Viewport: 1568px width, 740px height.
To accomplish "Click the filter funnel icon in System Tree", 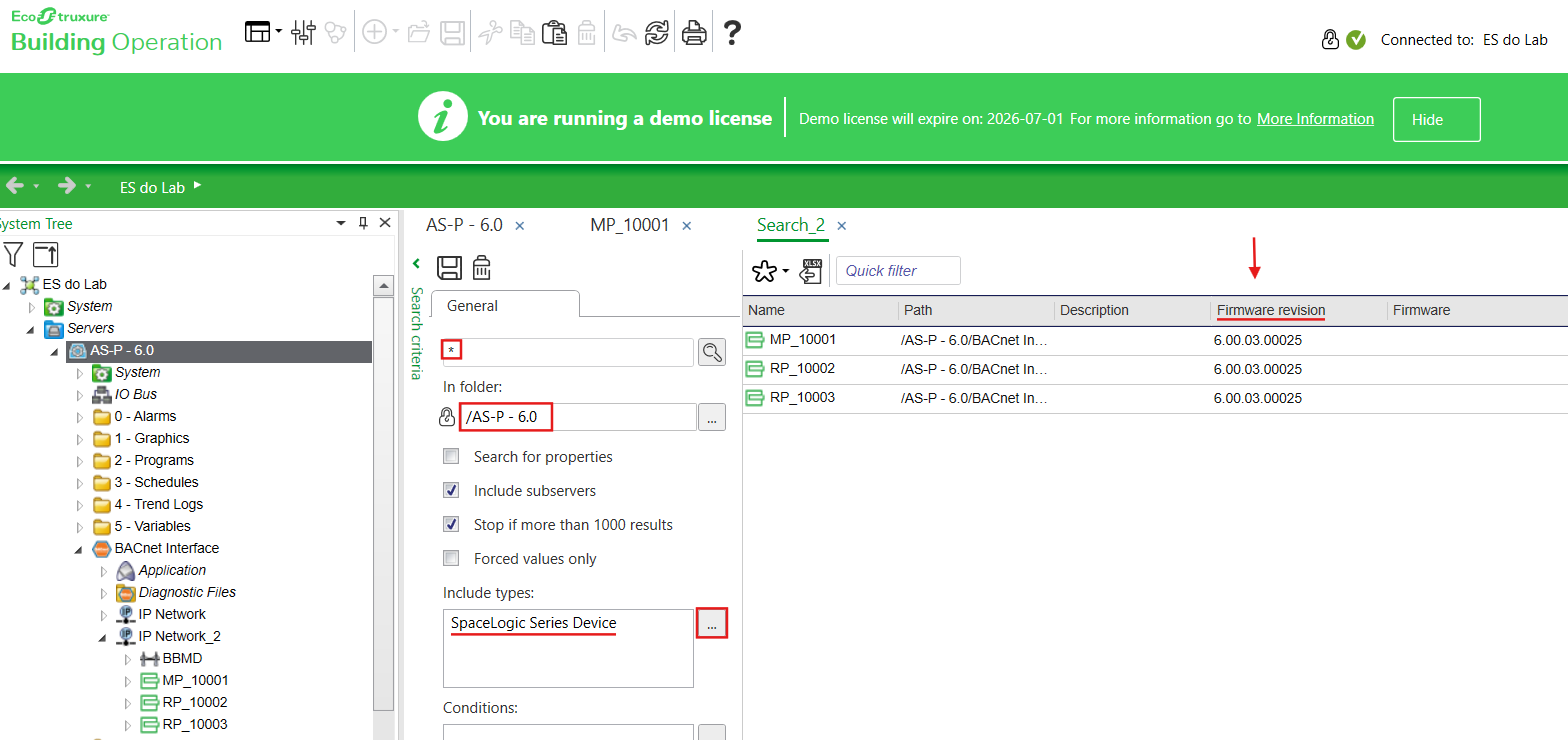I will (13, 254).
